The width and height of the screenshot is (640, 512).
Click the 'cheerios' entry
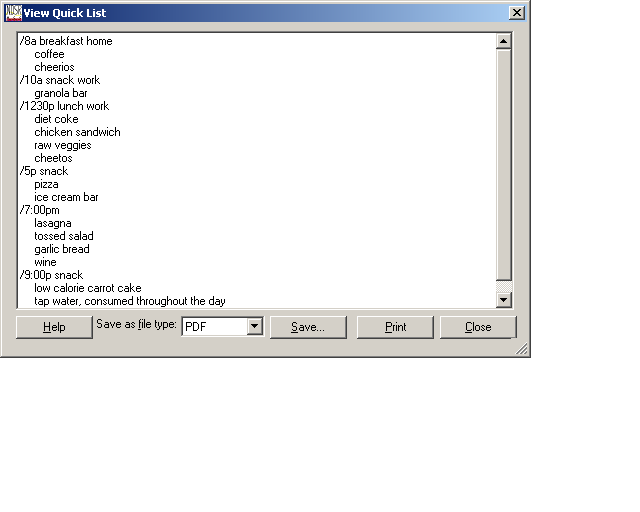[x=54, y=67]
